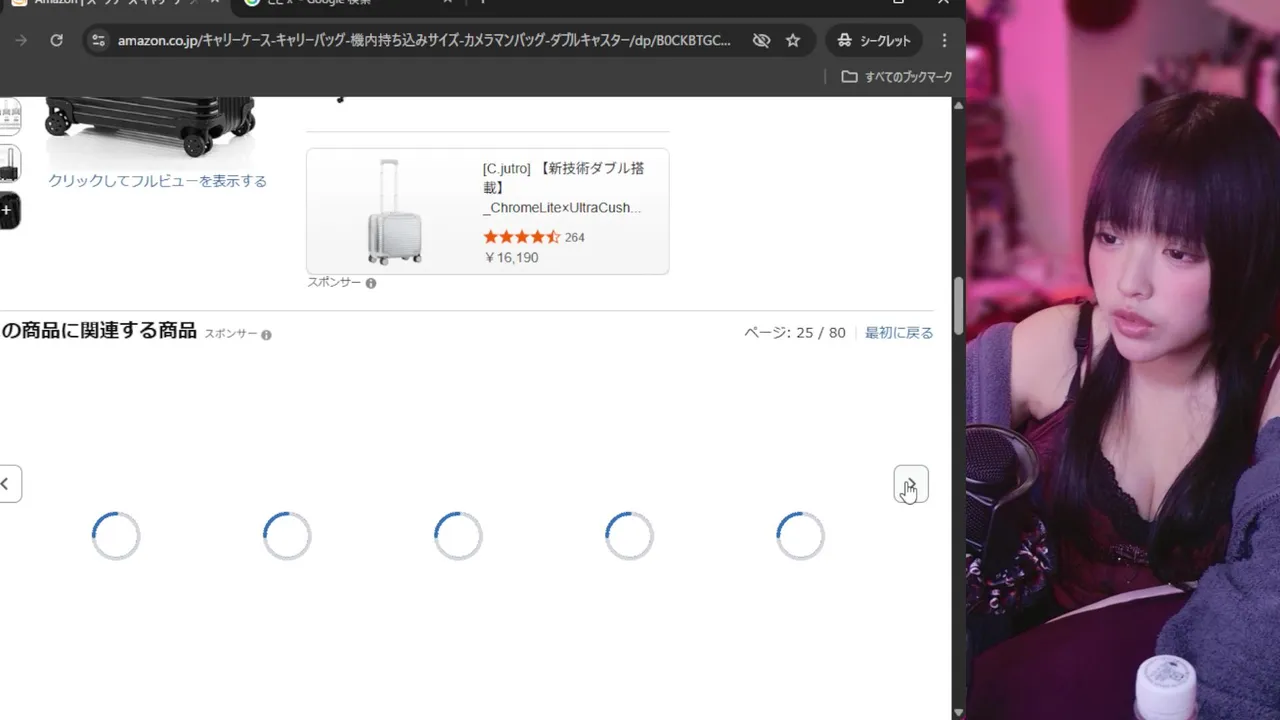Image resolution: width=1280 pixels, height=720 pixels.
Task: Click ページ: 25 / 80 indicator
Action: (795, 333)
